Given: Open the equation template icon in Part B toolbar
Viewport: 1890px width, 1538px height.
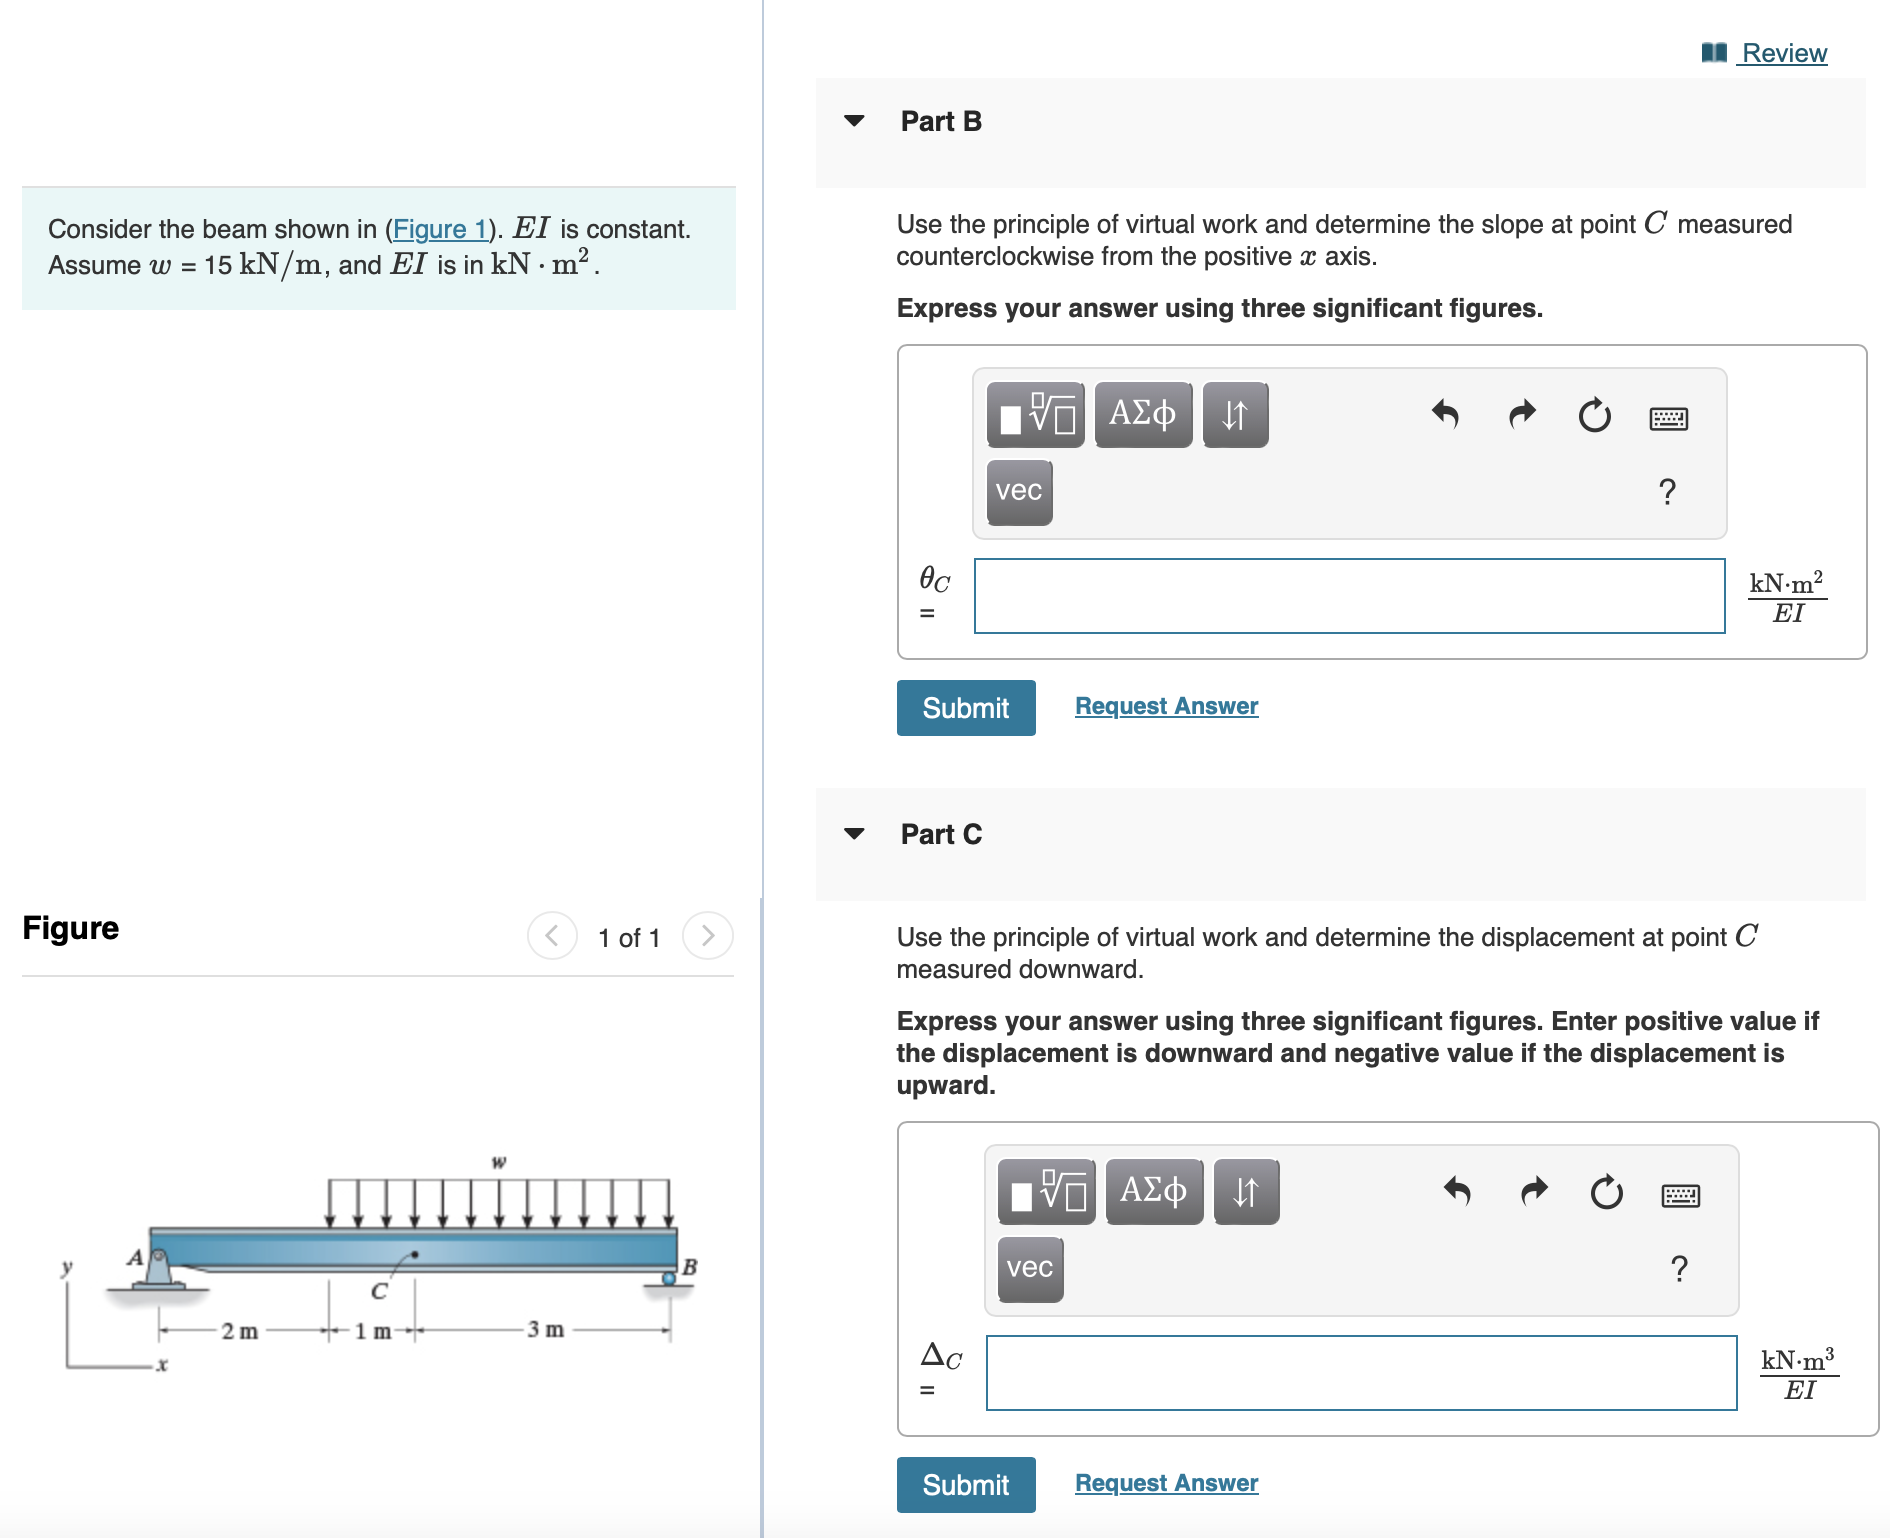Looking at the screenshot, I should pyautogui.click(x=1035, y=413).
